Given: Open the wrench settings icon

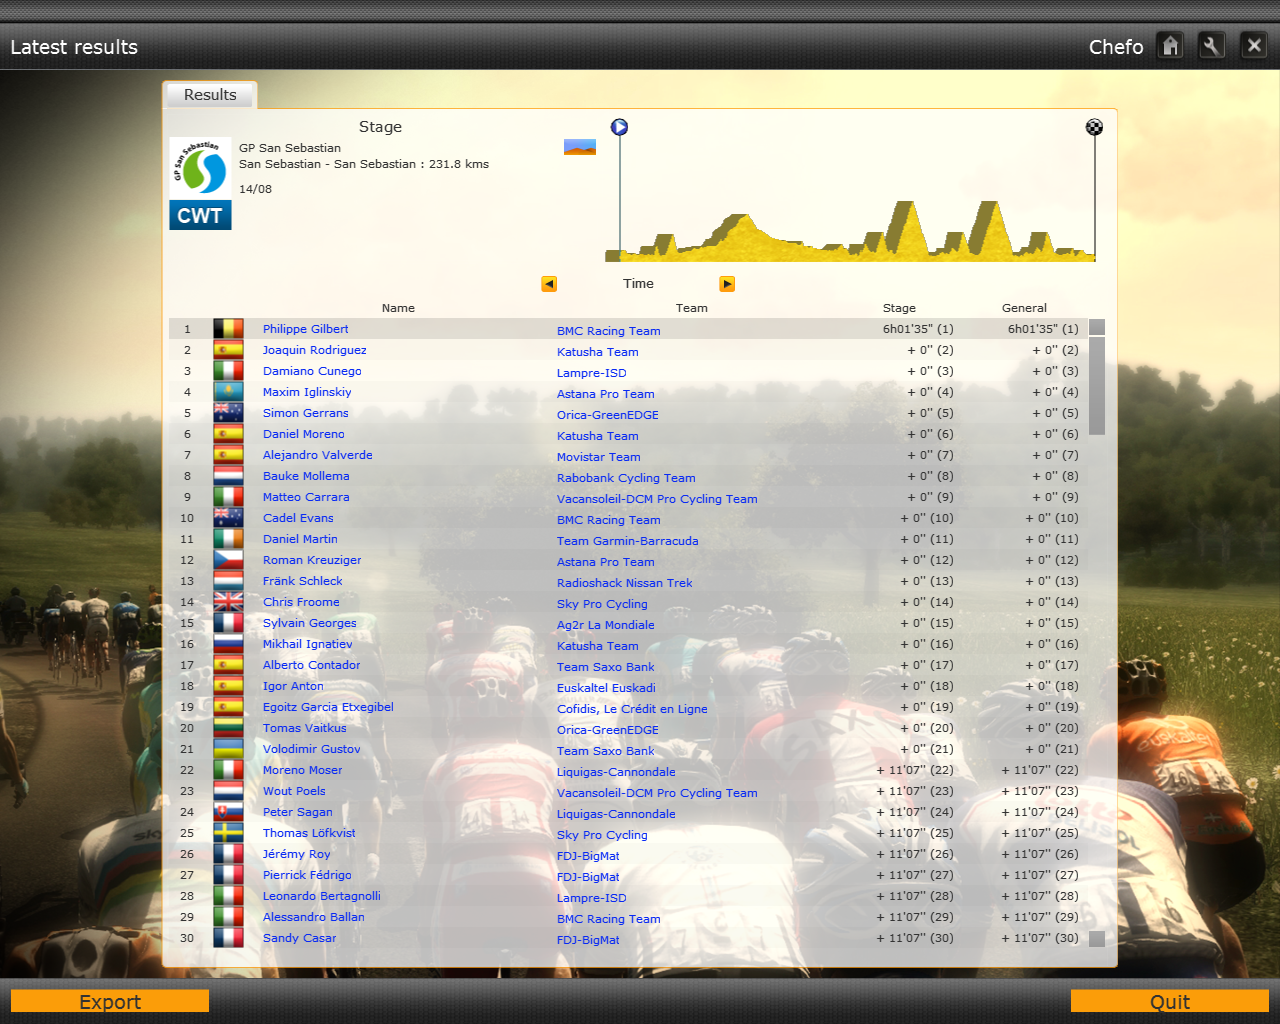Looking at the screenshot, I should (1212, 46).
